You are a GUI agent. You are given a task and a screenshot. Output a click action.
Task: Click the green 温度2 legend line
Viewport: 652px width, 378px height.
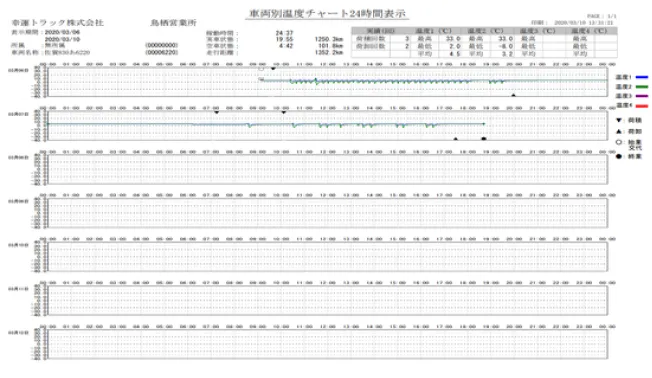(642, 87)
